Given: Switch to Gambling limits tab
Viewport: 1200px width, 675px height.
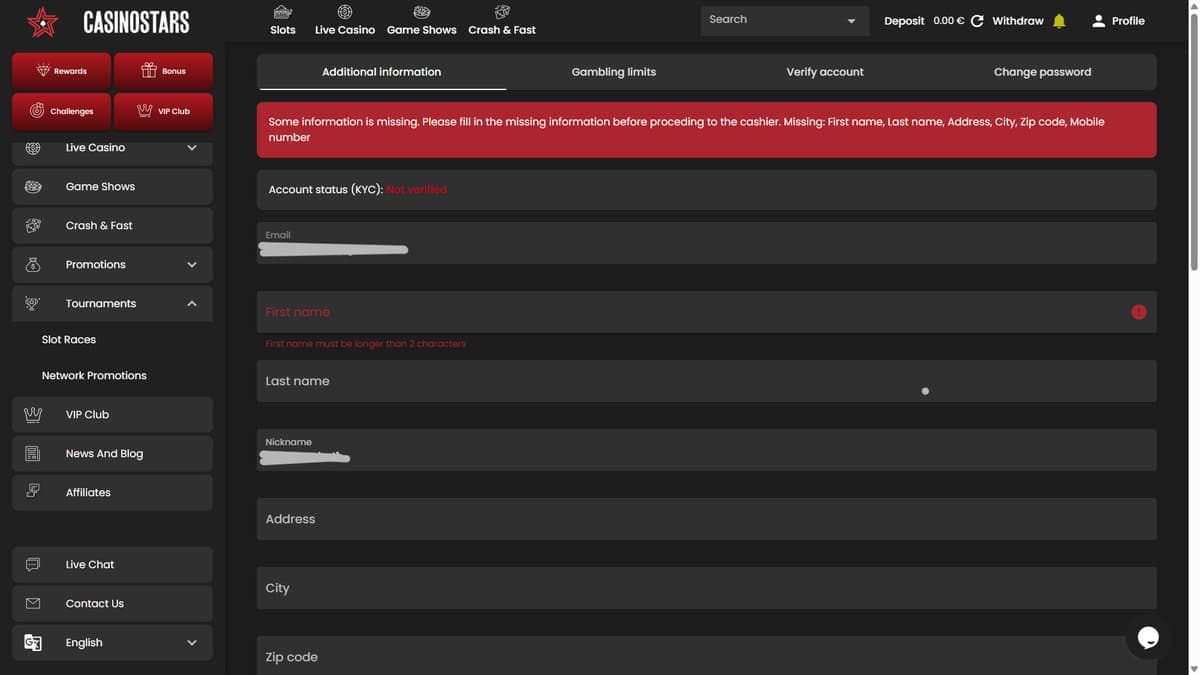Looking at the screenshot, I should tap(614, 72).
